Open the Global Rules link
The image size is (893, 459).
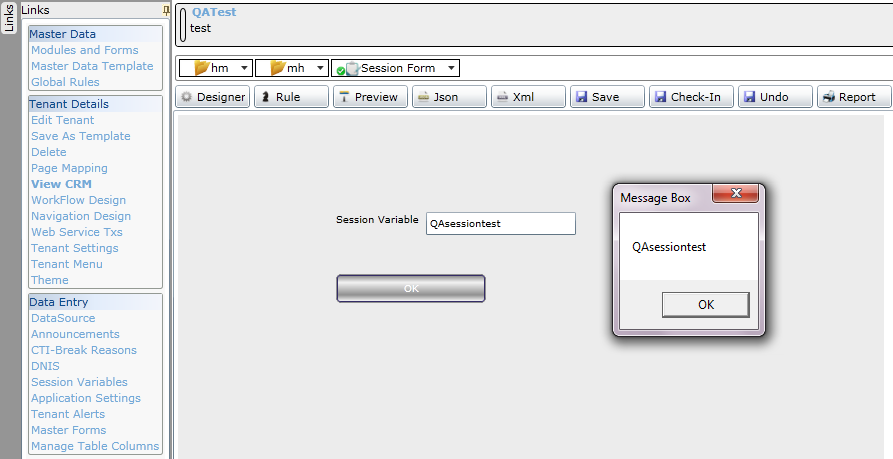click(x=65, y=82)
